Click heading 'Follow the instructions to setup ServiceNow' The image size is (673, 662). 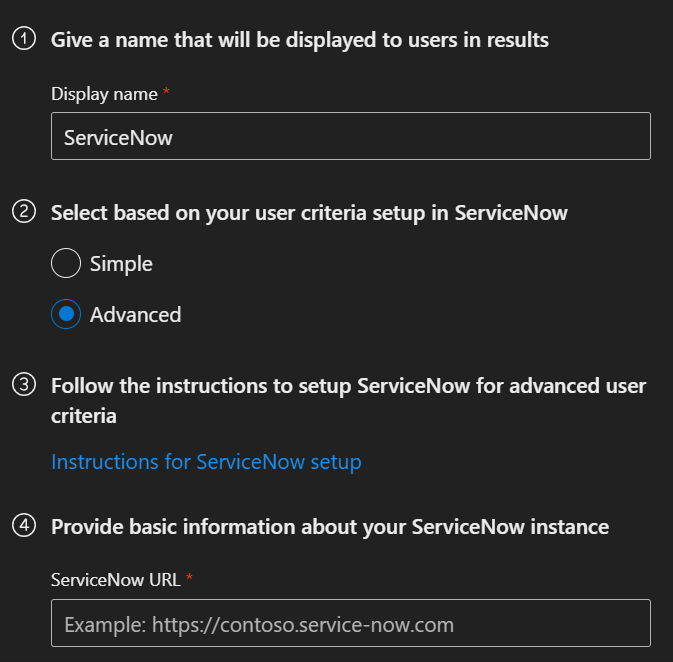pos(348,401)
